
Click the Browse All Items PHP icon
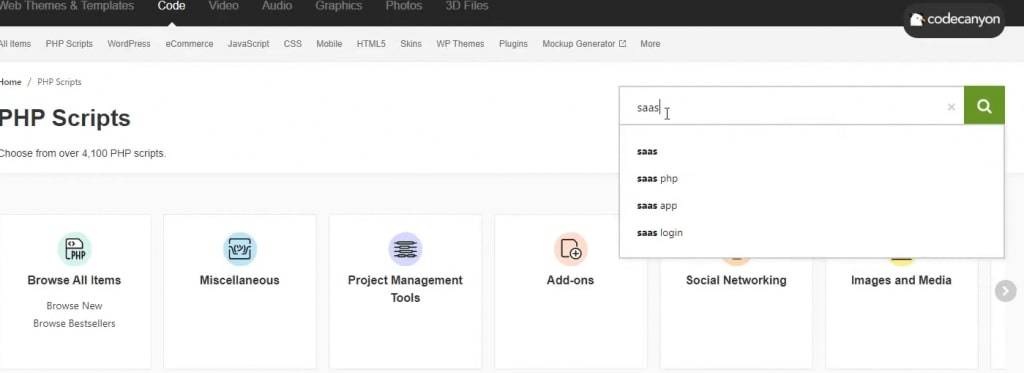coord(74,249)
